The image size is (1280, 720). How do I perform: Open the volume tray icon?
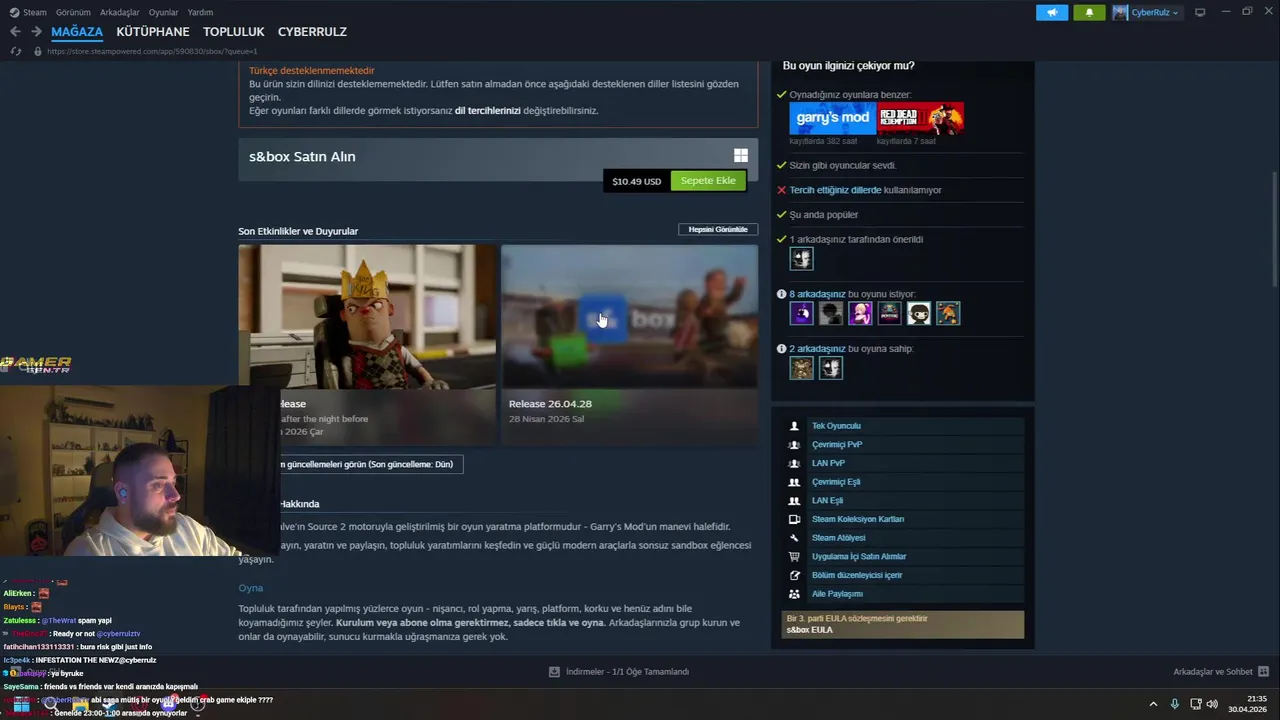click(1214, 704)
